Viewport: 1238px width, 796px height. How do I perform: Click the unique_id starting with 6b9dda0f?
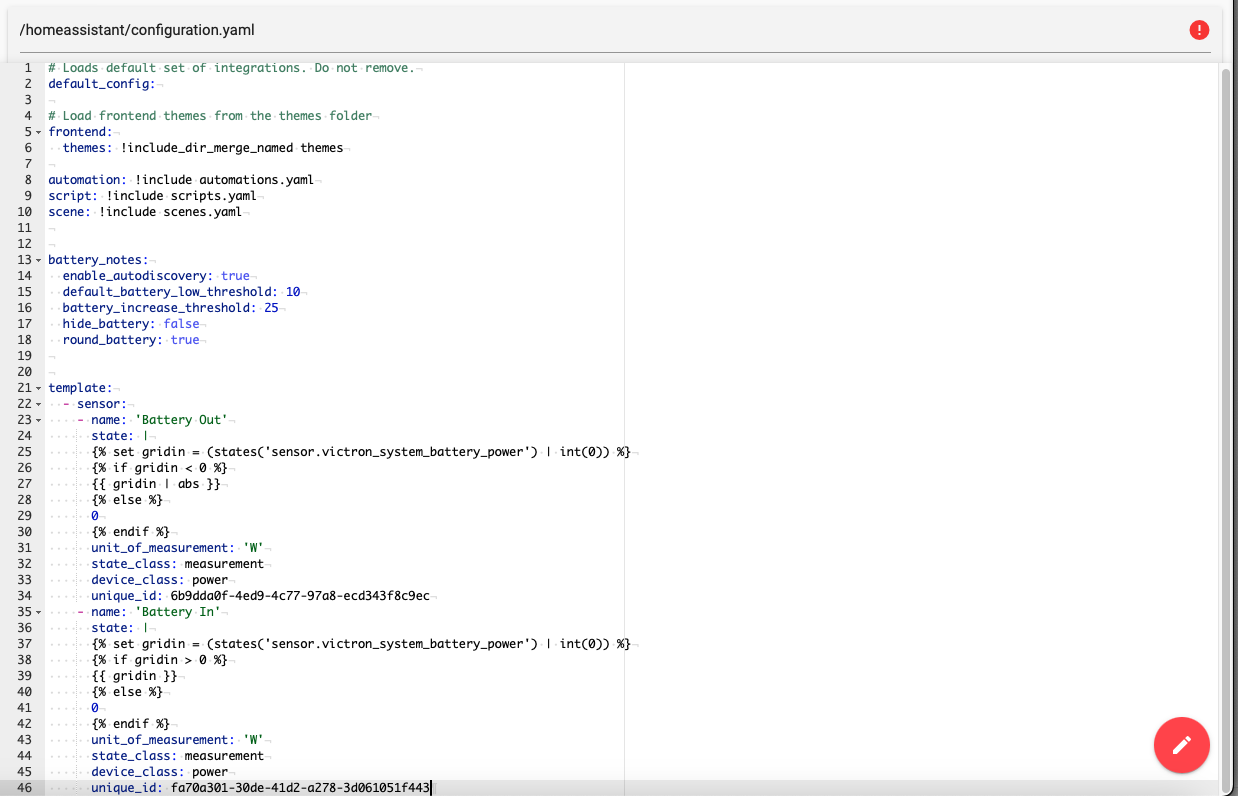tap(299, 596)
